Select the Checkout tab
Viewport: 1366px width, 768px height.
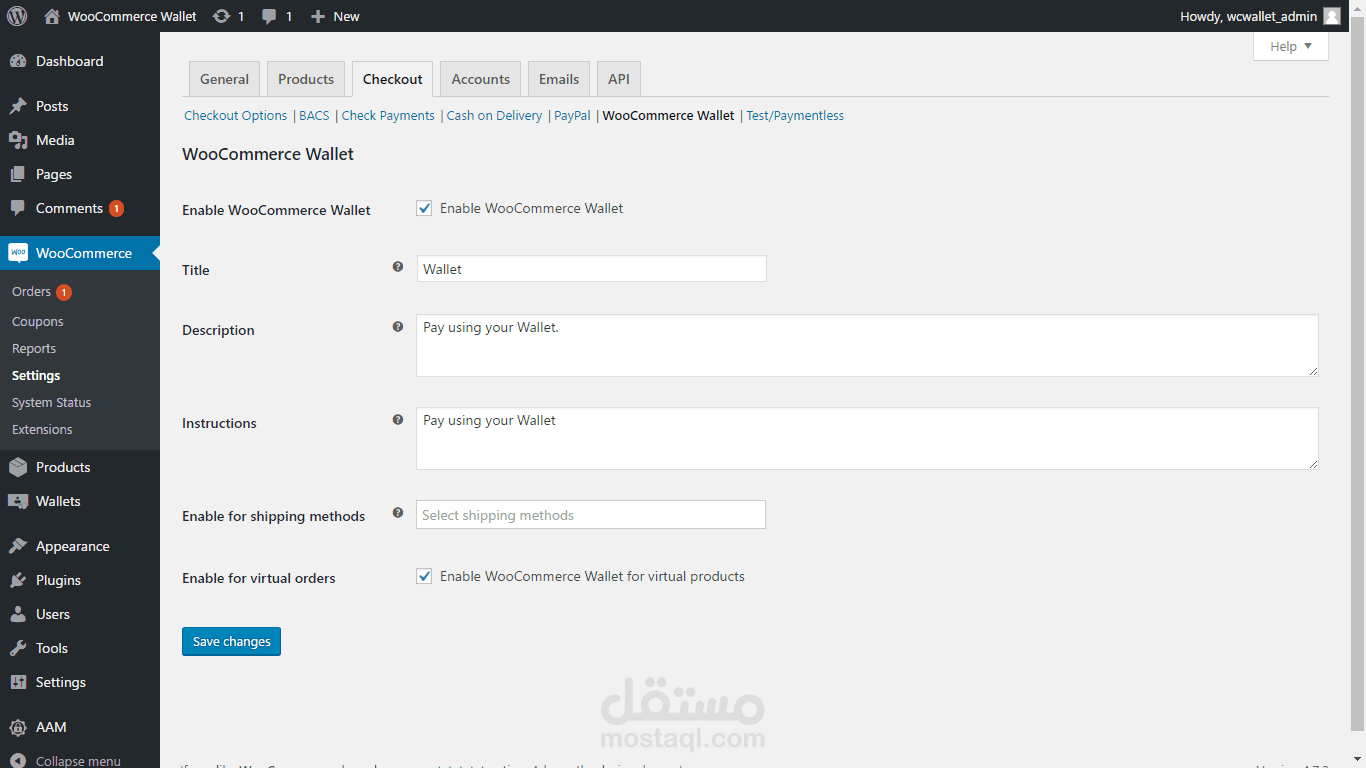pos(393,79)
